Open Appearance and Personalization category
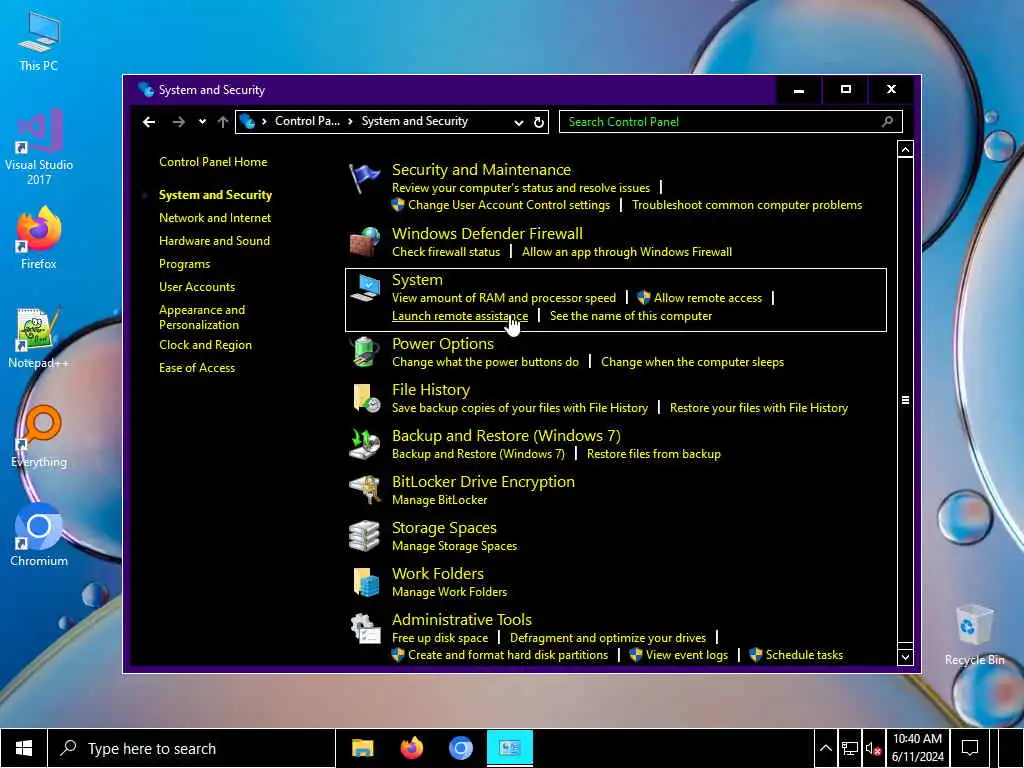Image resolution: width=1024 pixels, height=768 pixels. tap(202, 317)
